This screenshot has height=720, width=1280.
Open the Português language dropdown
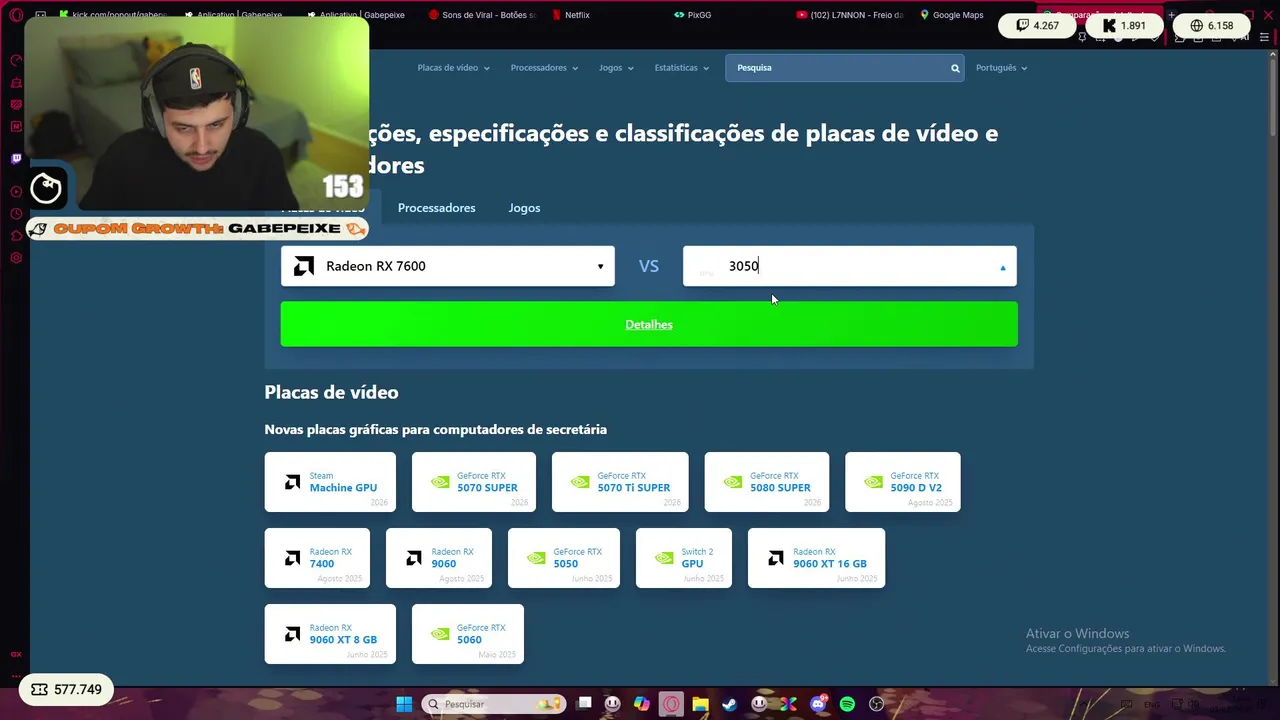coord(1001,68)
